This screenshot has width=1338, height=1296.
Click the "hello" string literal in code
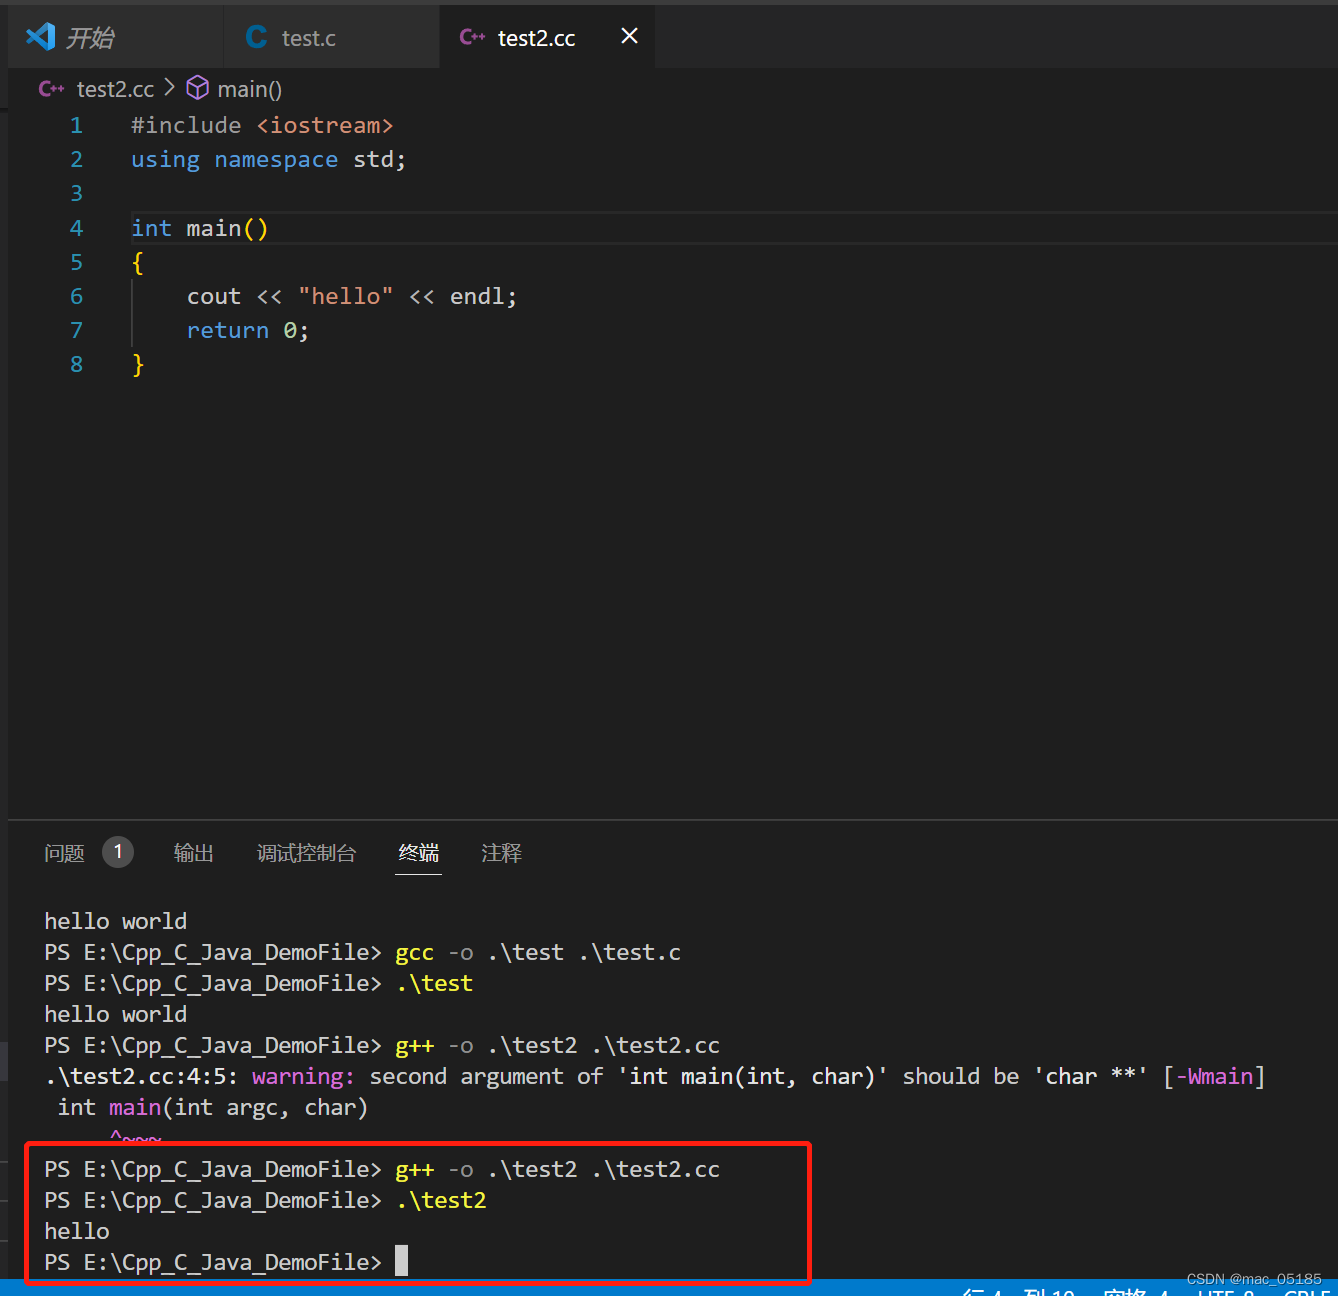[x=346, y=297]
